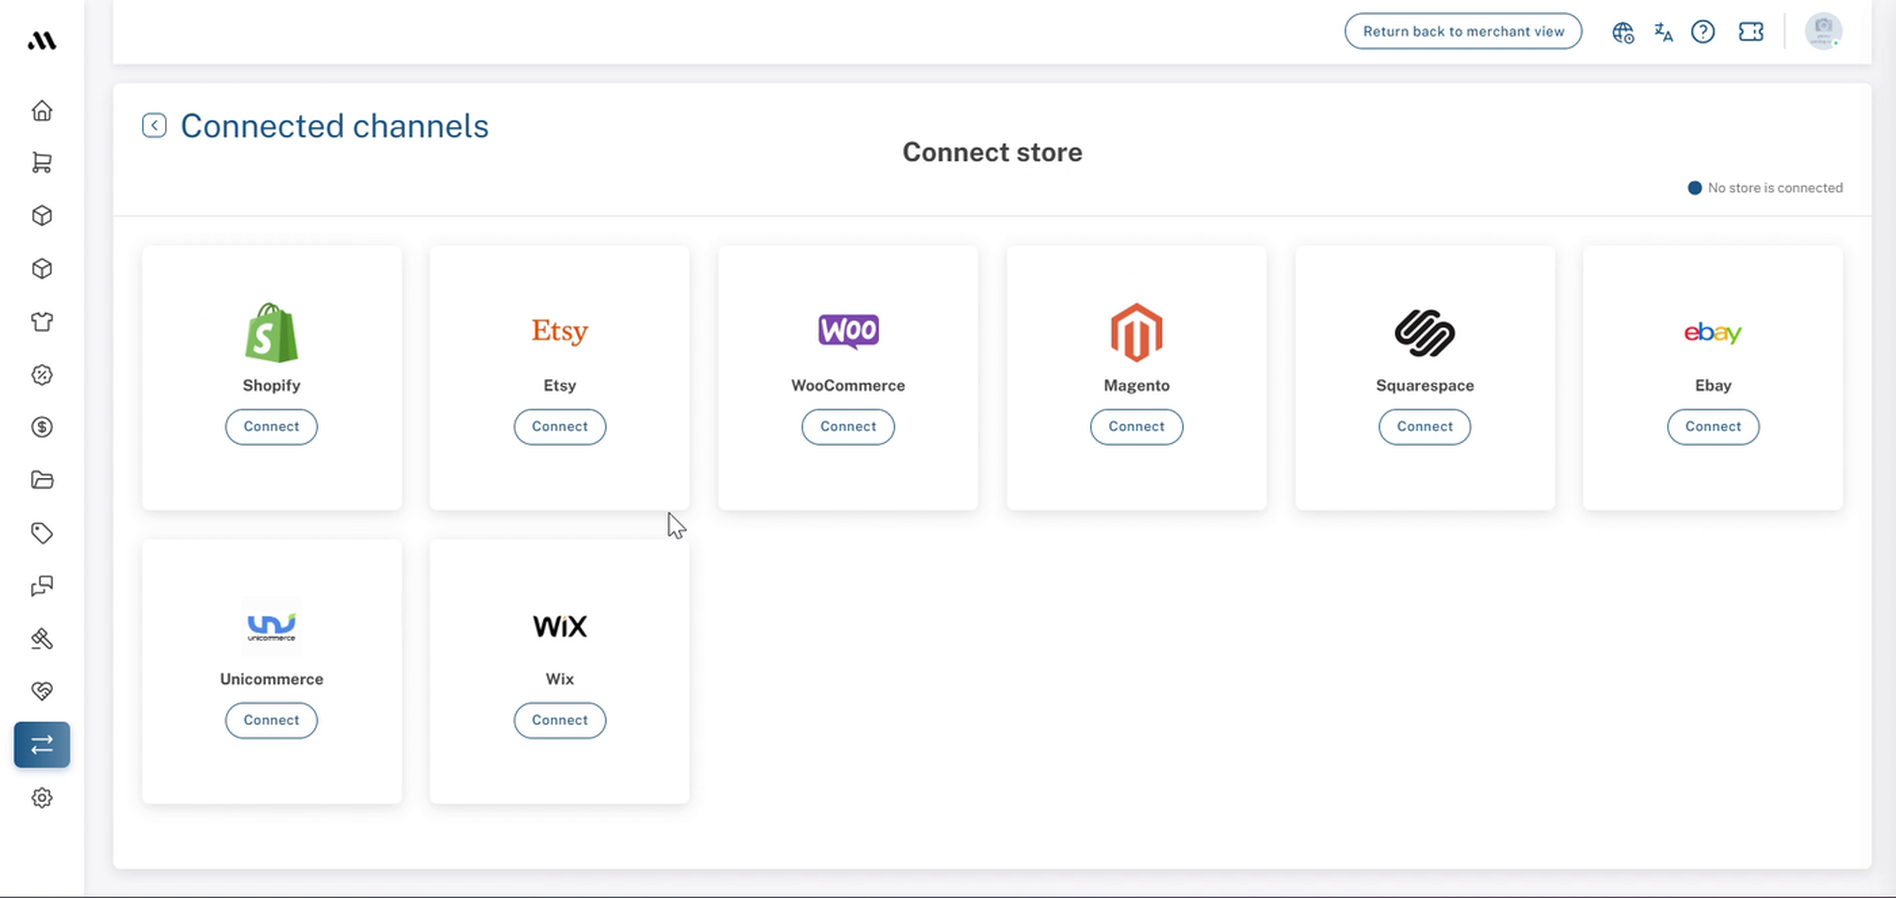Open the user profile avatar
This screenshot has width=1896, height=898.
coord(1823,31)
